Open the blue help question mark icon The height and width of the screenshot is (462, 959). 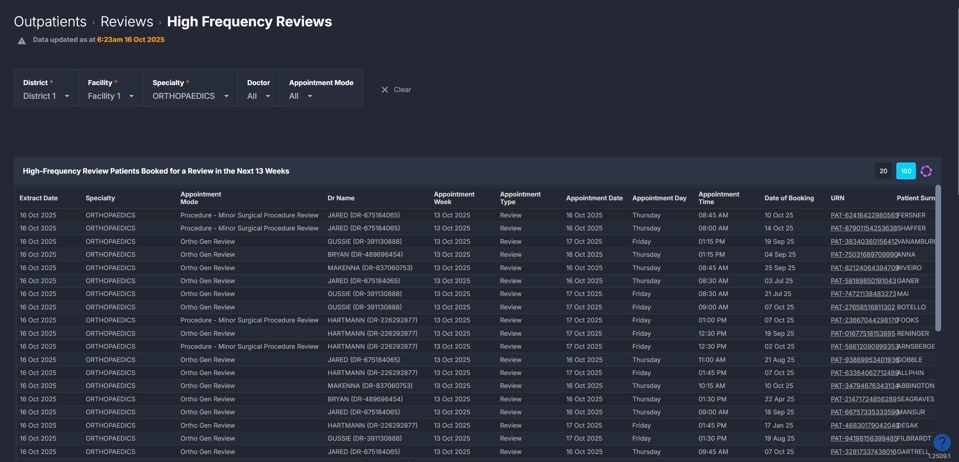(942, 442)
